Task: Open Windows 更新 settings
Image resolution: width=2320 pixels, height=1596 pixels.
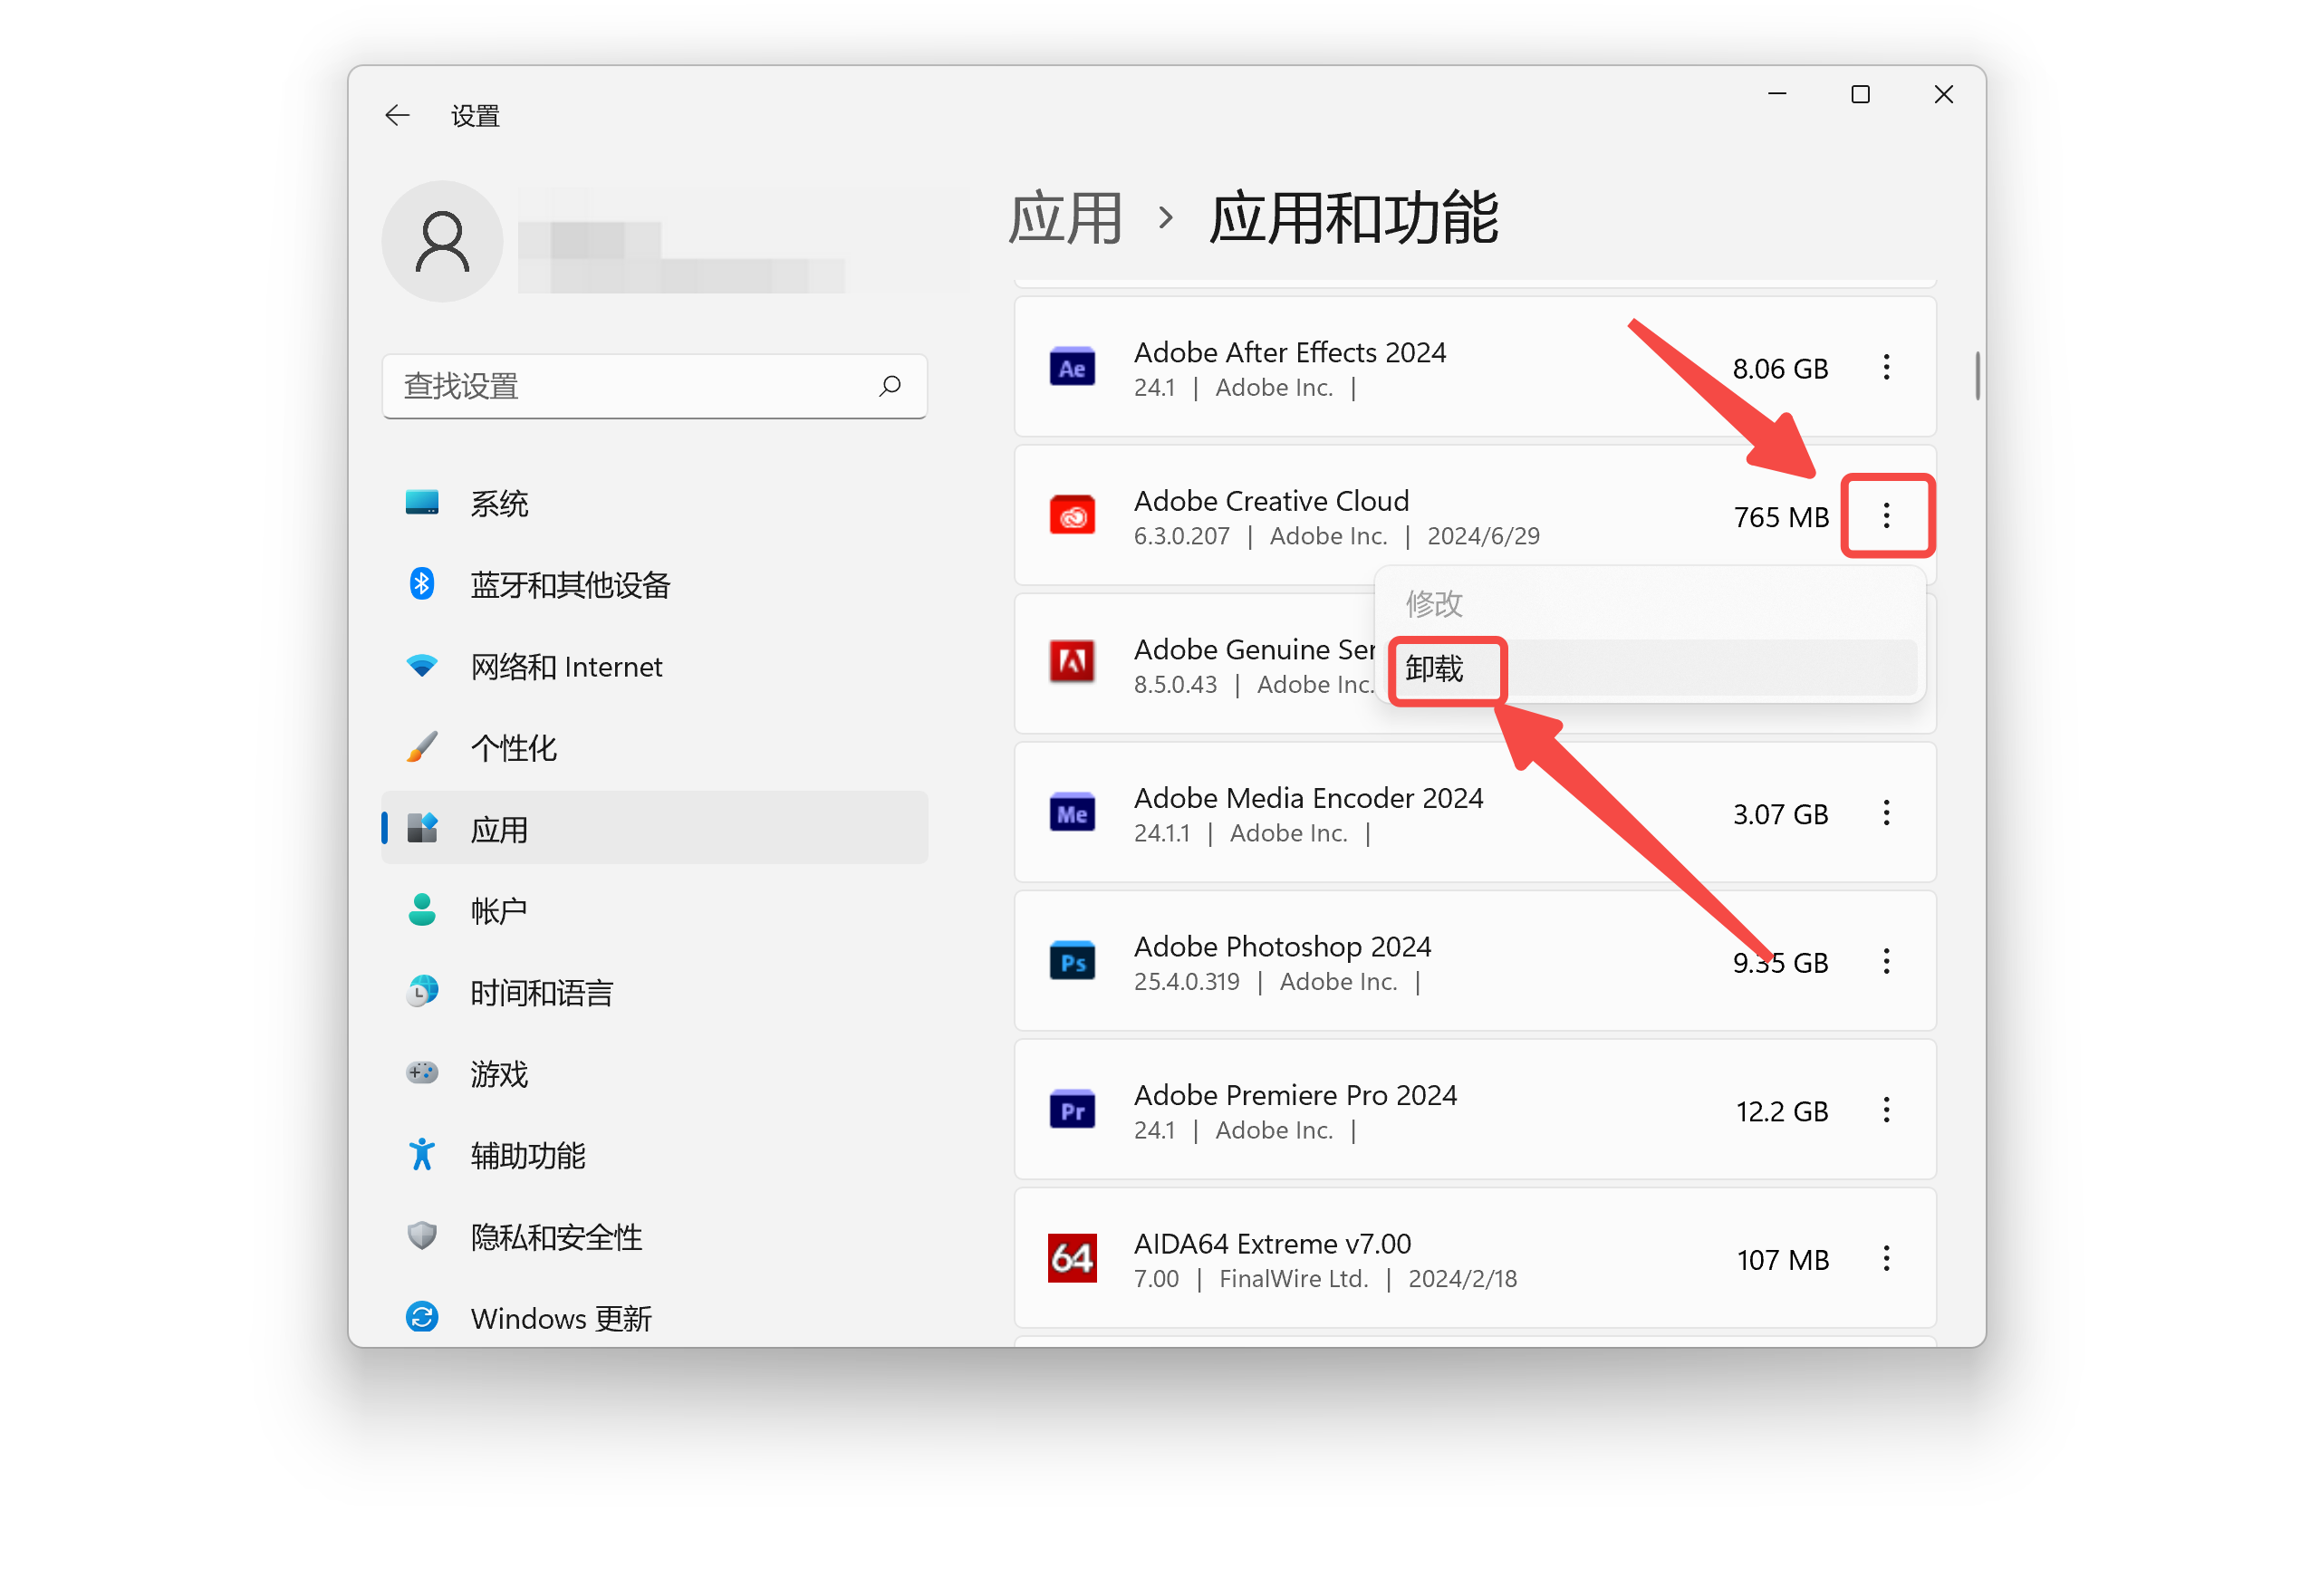Action: (654, 1318)
